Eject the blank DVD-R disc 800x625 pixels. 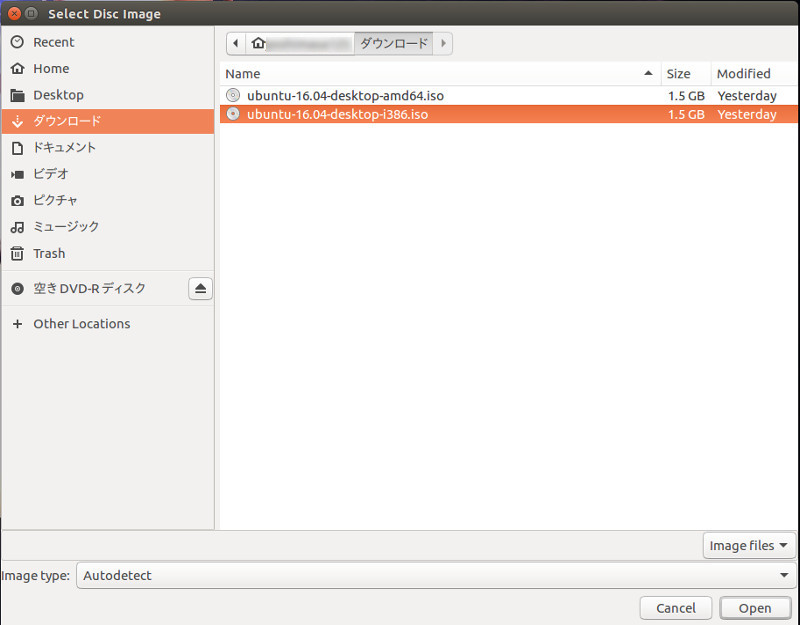coord(201,289)
